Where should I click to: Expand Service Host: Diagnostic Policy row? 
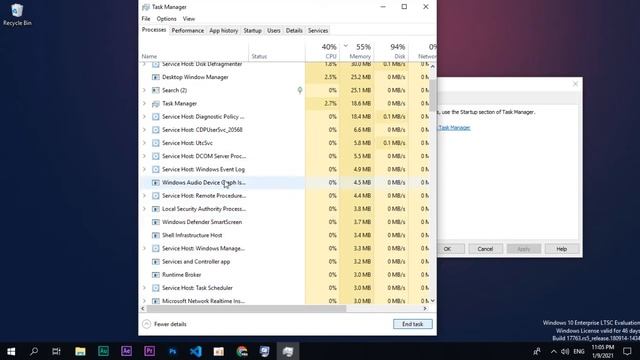pyautogui.click(x=144, y=117)
